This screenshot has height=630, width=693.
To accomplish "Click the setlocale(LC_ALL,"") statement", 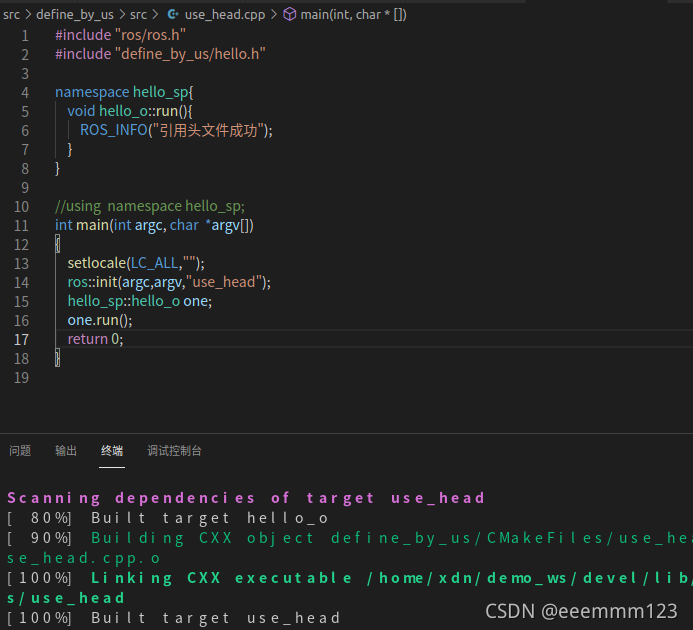I will pyautogui.click(x=136, y=263).
